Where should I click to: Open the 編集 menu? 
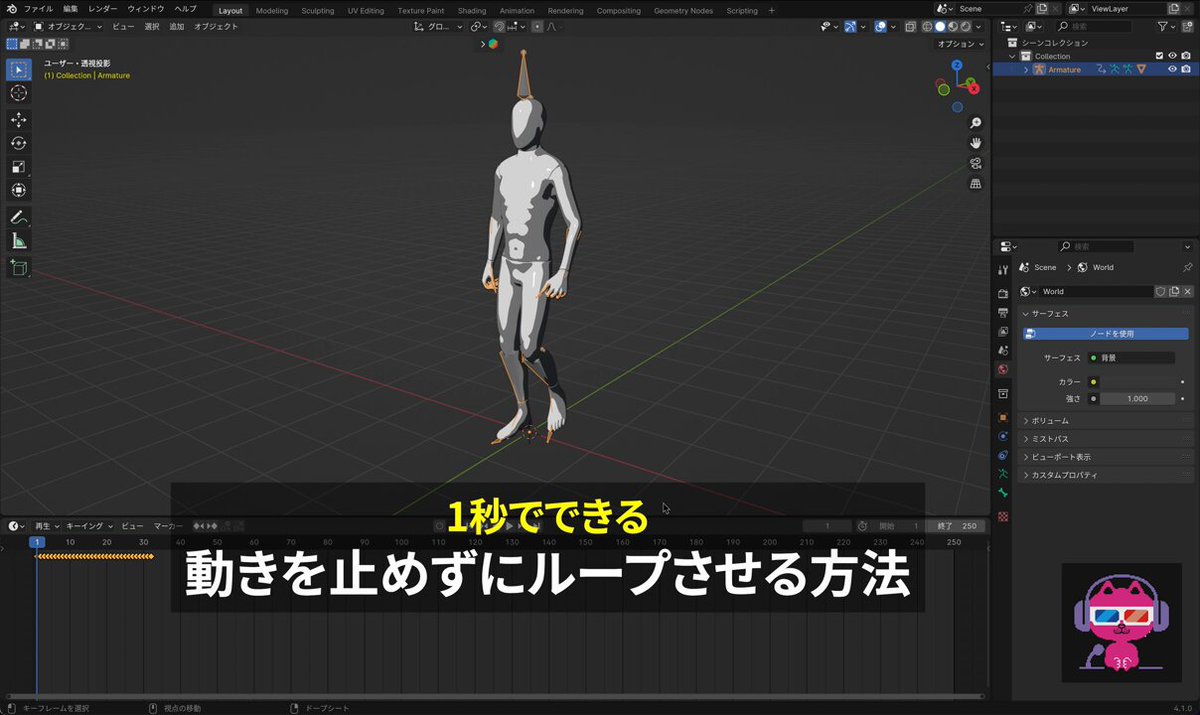point(70,9)
